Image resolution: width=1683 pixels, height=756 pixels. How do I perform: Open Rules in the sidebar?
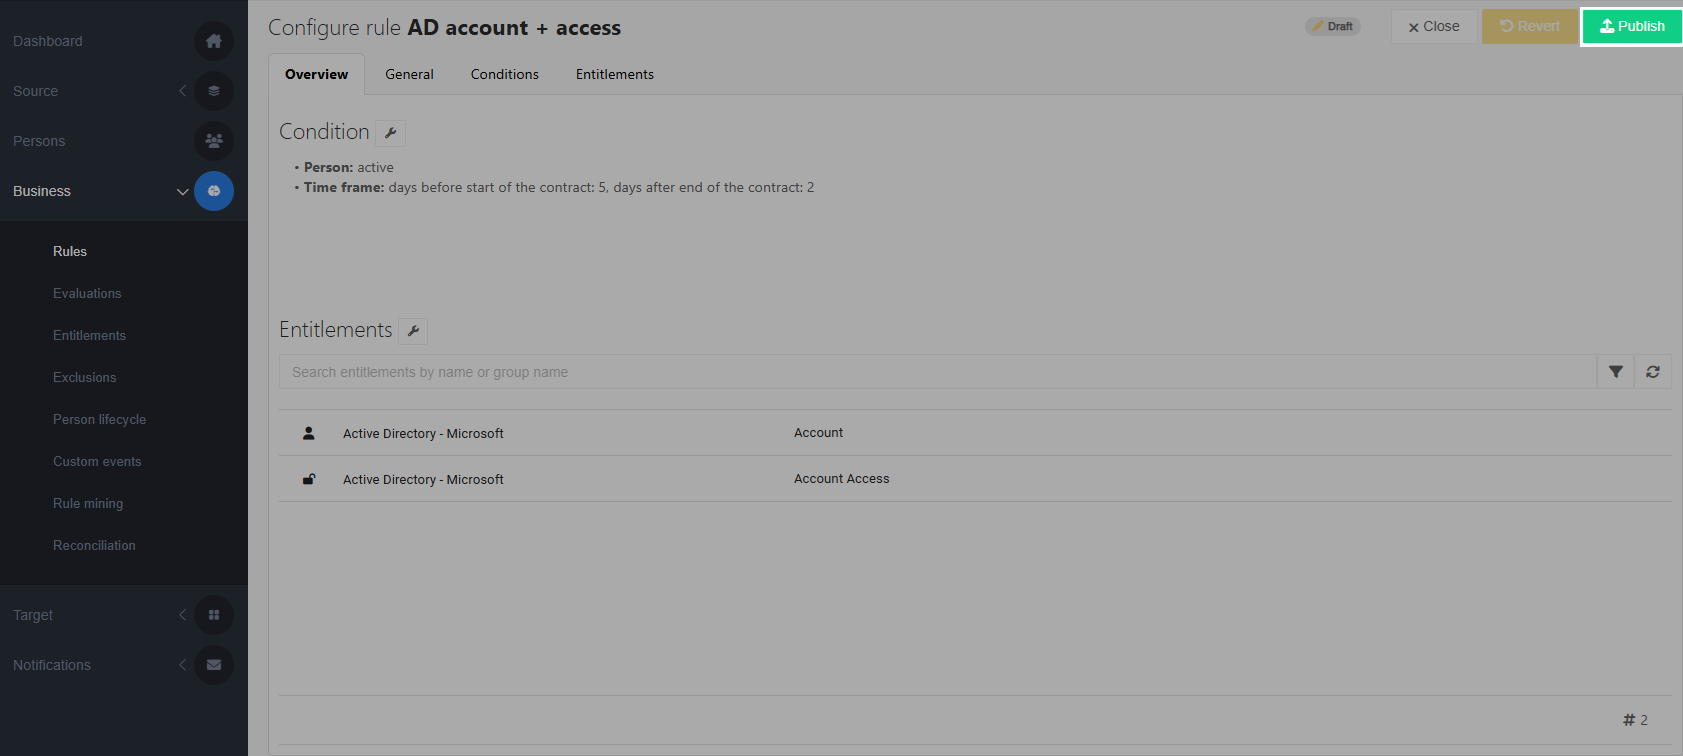[x=70, y=251]
